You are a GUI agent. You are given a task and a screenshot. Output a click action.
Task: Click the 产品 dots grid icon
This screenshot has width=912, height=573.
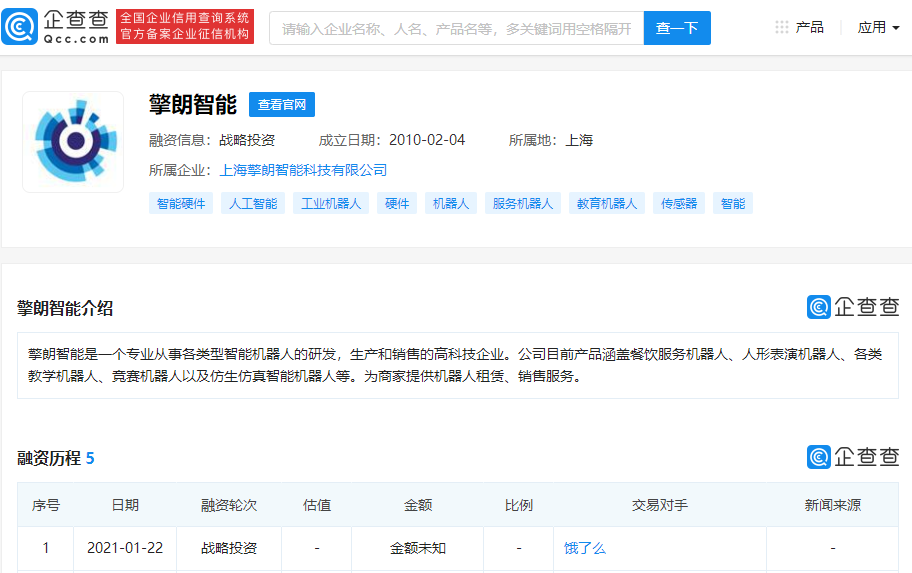click(x=782, y=27)
